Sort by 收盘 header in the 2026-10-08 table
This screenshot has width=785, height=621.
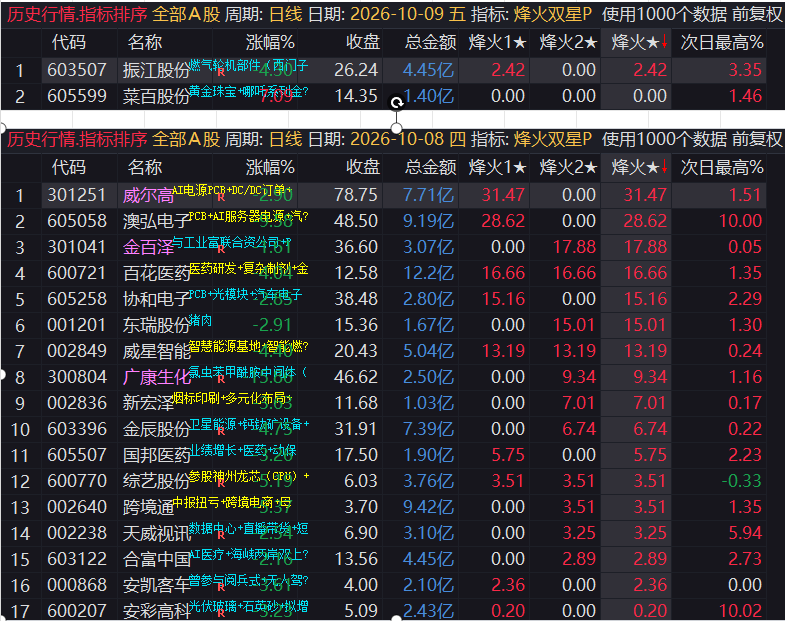pyautogui.click(x=363, y=167)
